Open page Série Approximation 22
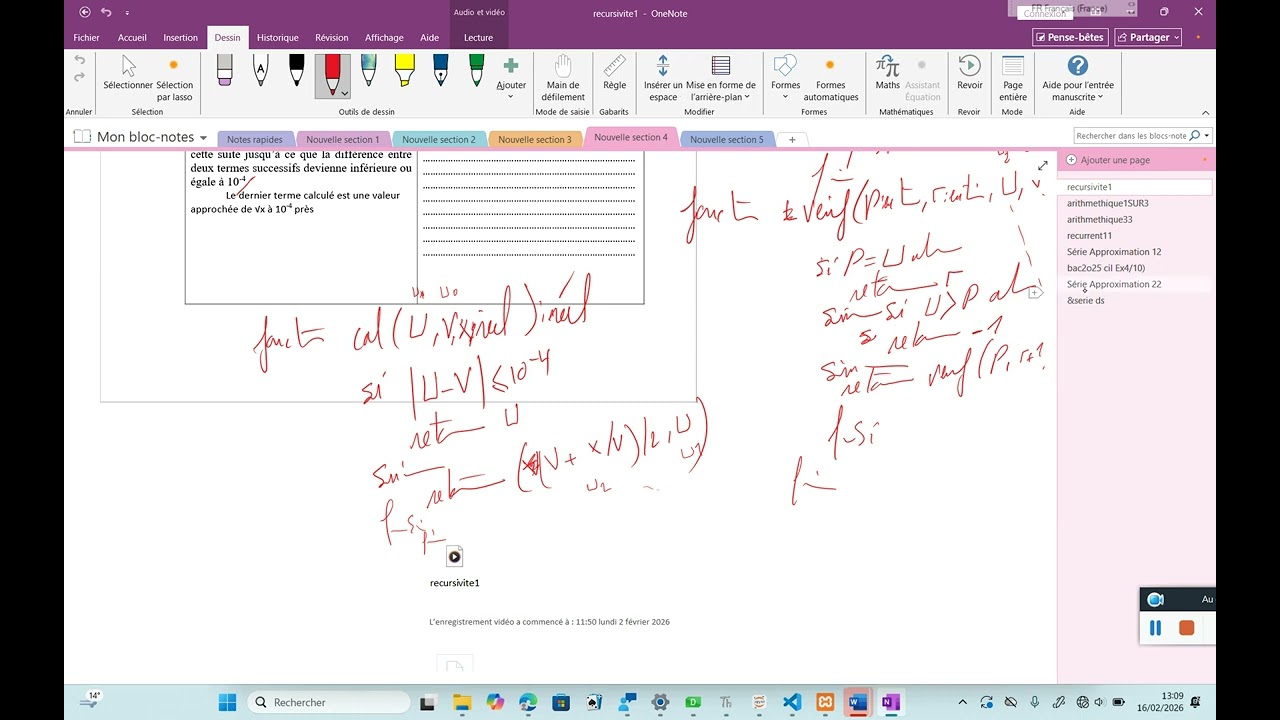The height and width of the screenshot is (720, 1280). point(1114,284)
